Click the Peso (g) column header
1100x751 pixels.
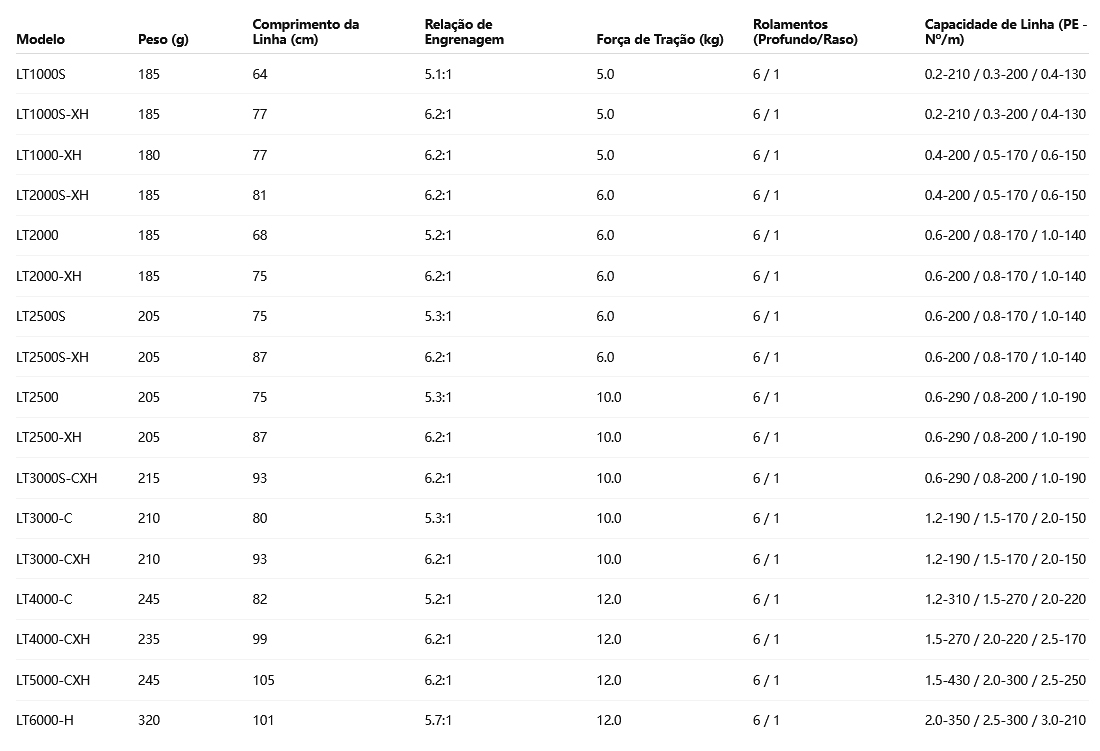pyautogui.click(x=163, y=40)
